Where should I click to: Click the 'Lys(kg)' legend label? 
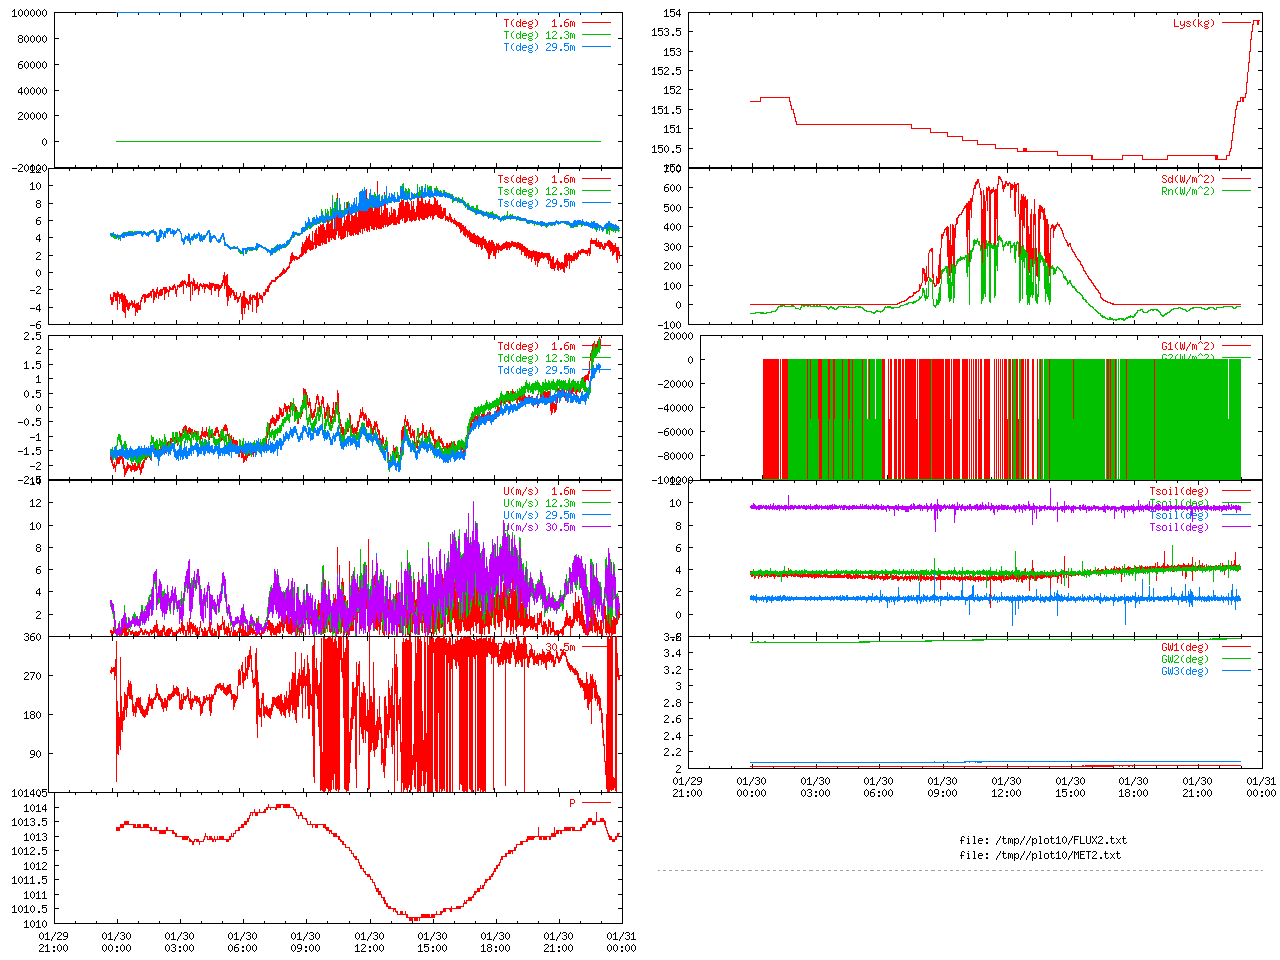point(1194,23)
